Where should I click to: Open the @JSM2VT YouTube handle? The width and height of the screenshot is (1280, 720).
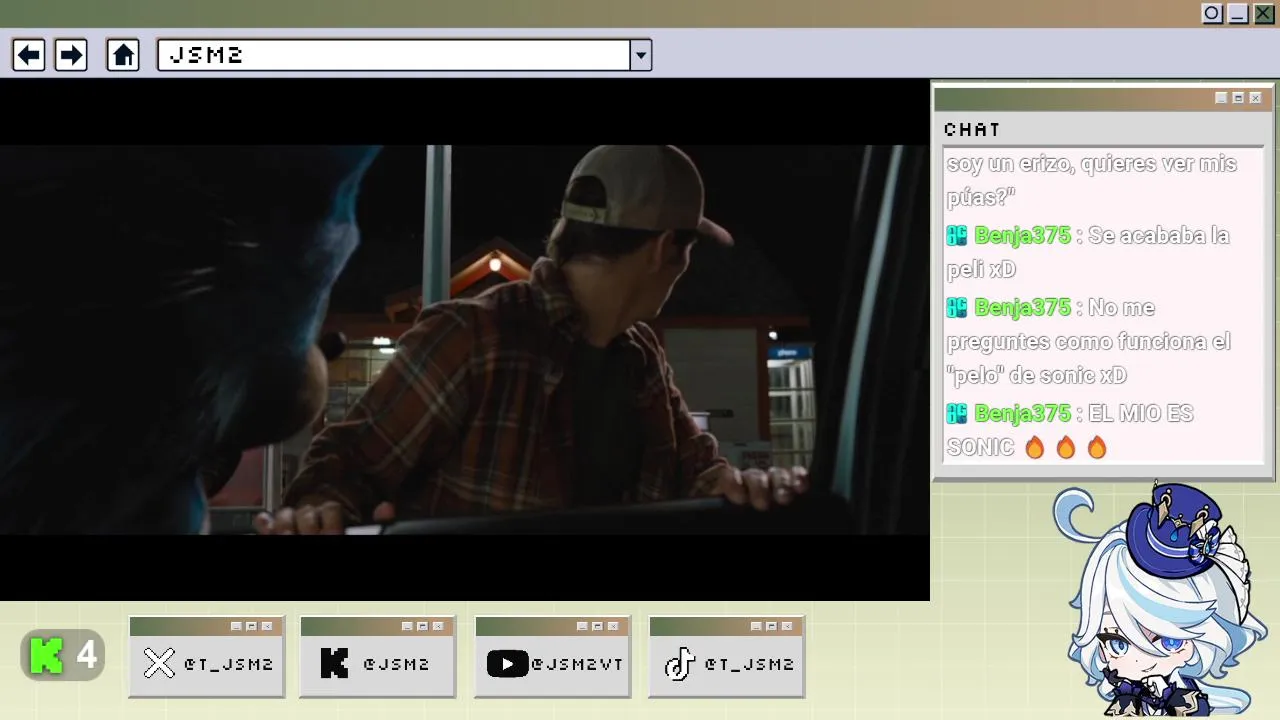tap(577, 664)
